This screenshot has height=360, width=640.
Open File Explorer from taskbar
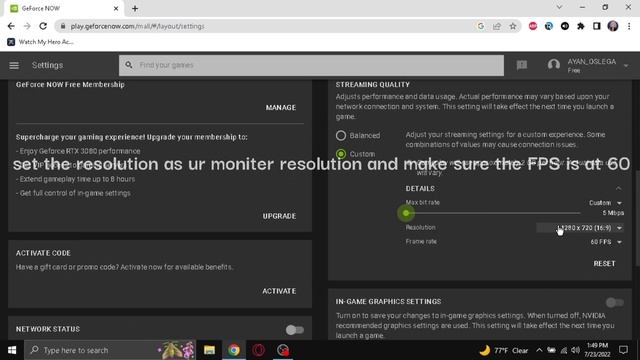209,350
